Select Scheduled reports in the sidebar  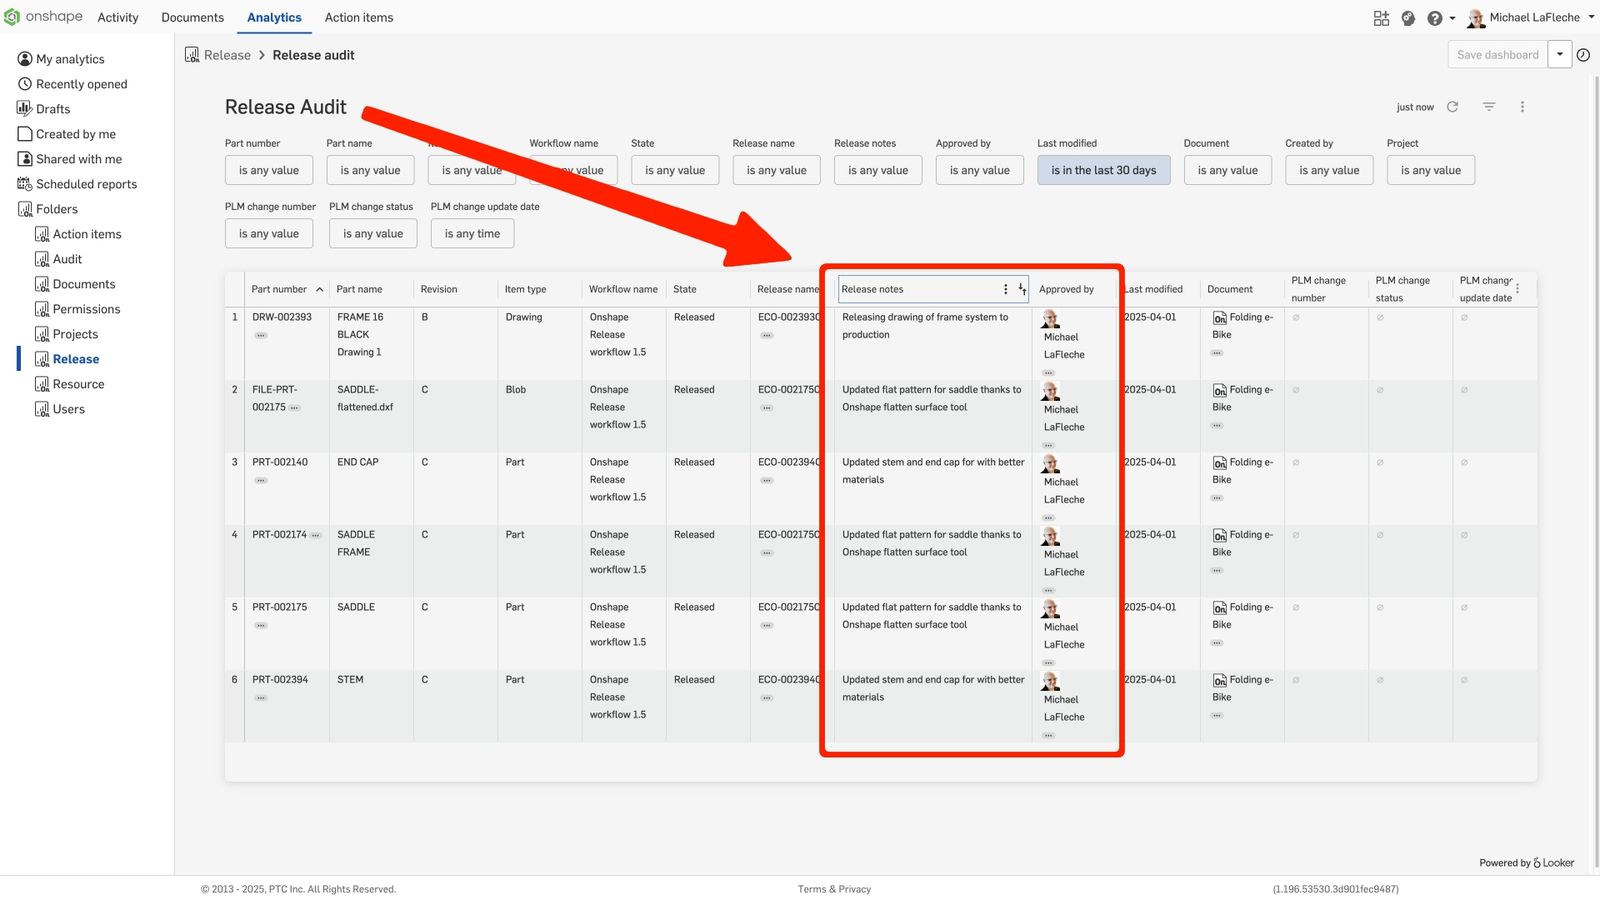(86, 184)
